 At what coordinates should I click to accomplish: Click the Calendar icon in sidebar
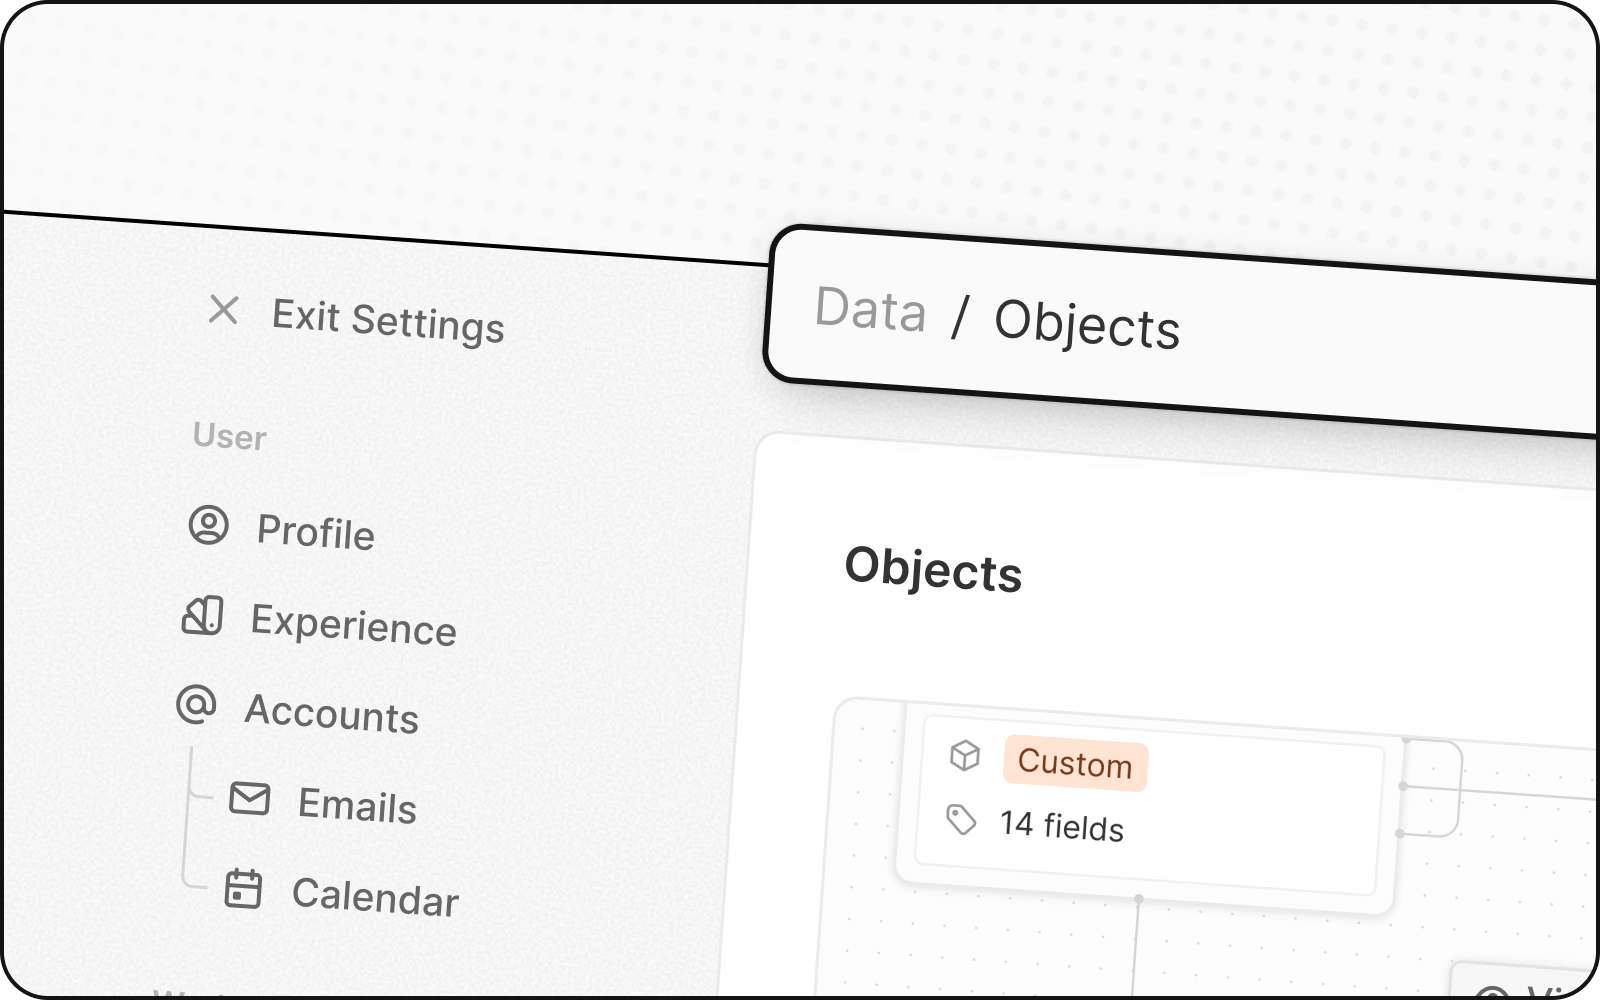[x=243, y=889]
